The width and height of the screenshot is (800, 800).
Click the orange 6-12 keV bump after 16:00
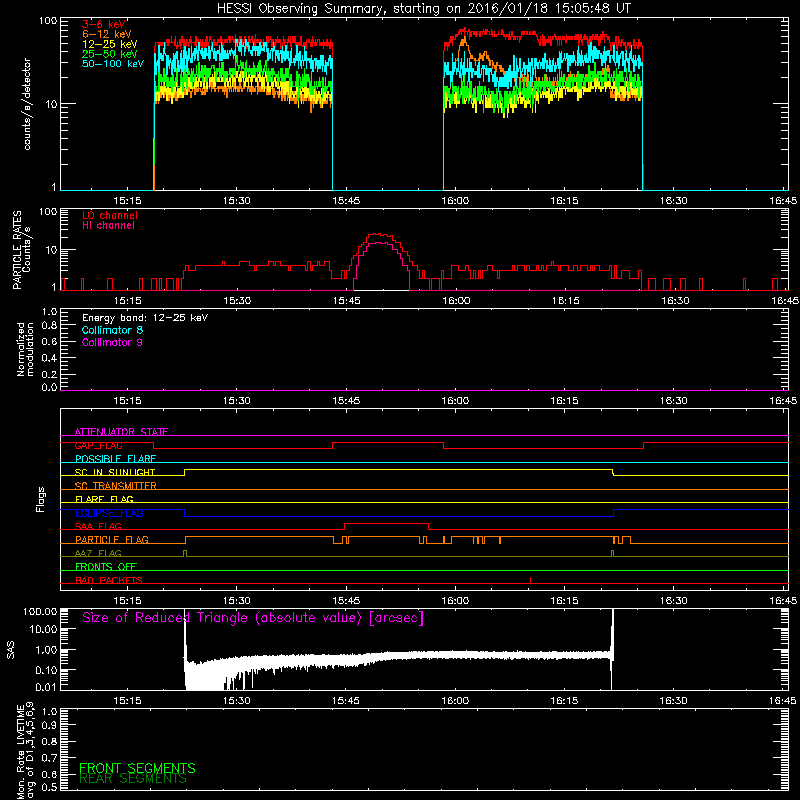point(464,43)
